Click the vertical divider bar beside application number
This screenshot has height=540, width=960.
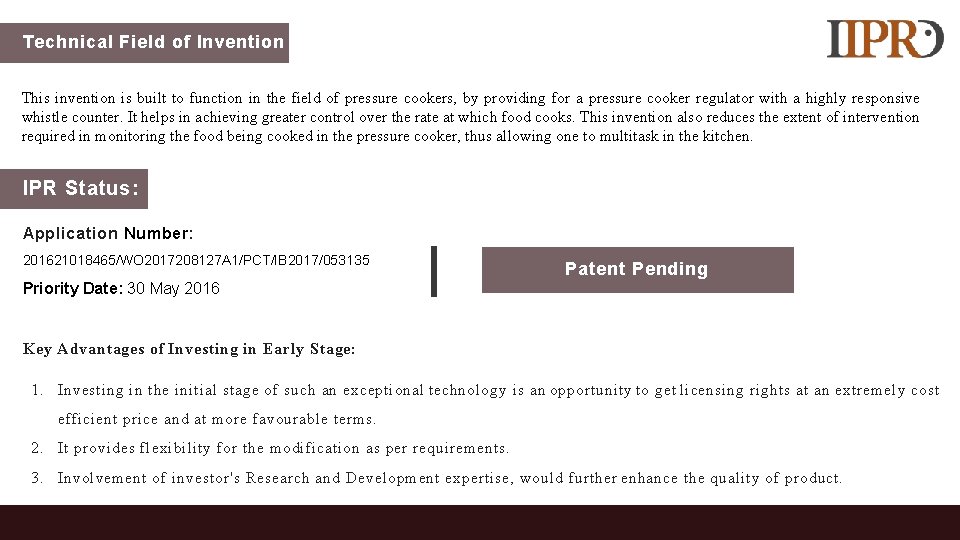pos(434,271)
